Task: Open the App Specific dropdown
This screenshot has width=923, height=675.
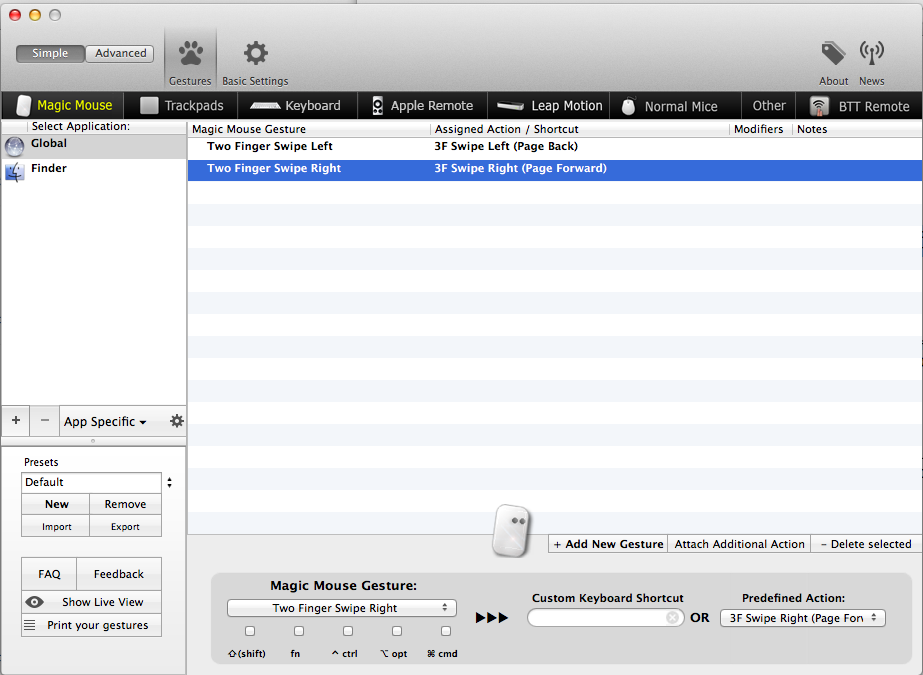Action: coord(105,421)
